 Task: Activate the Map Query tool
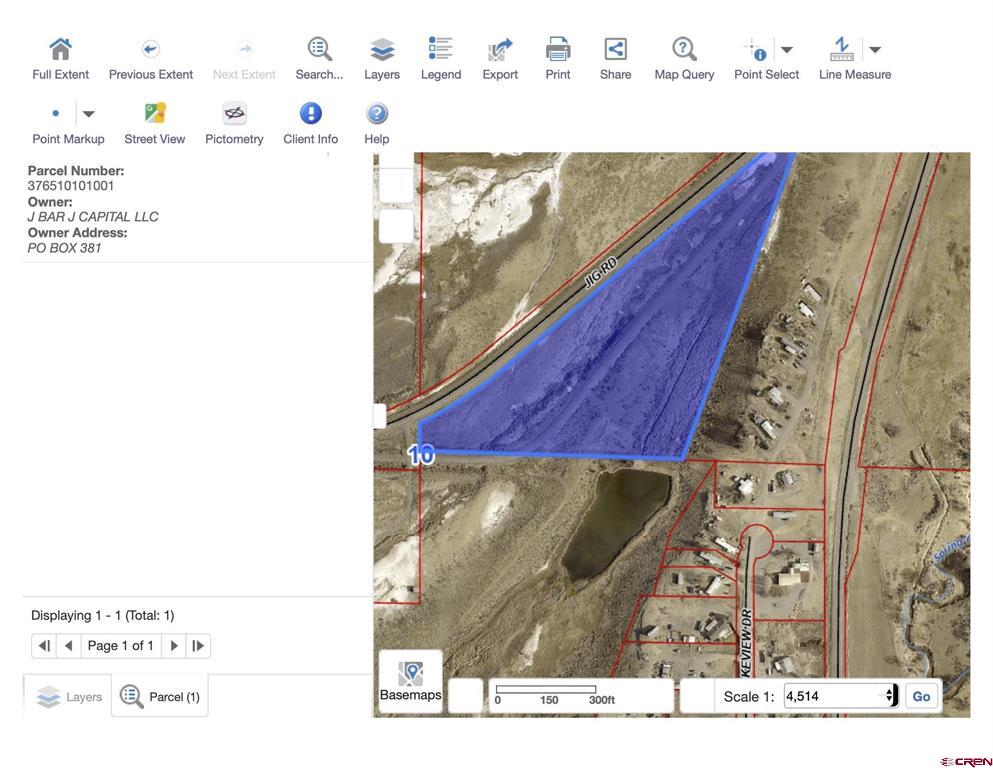click(x=684, y=49)
